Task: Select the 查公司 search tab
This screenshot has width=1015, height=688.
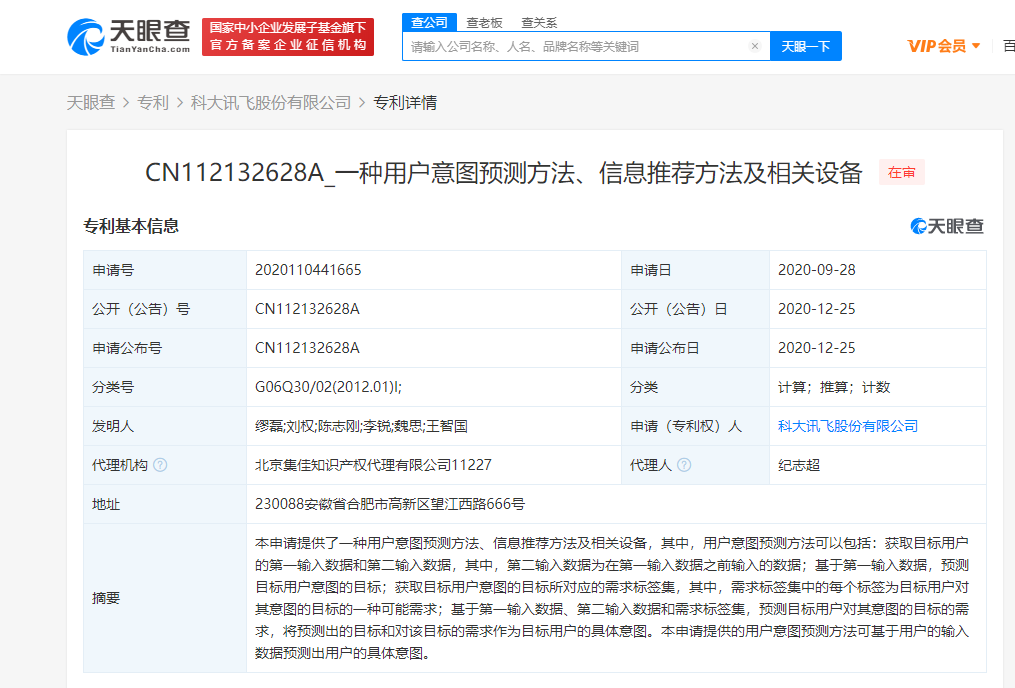Action: 430,22
